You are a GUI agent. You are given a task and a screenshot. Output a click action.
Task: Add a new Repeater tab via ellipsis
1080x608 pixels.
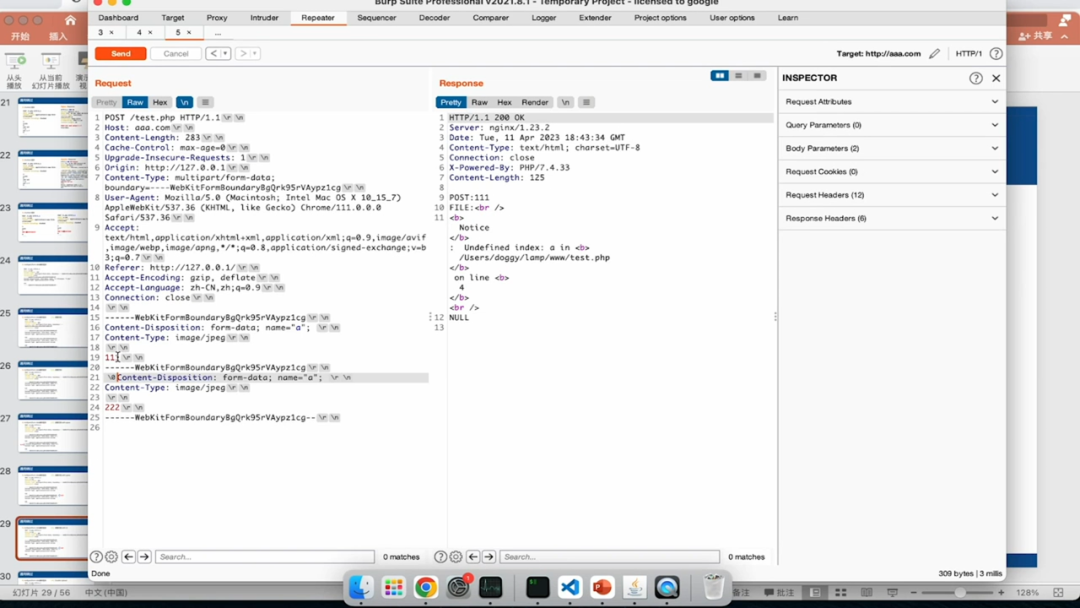[218, 32]
